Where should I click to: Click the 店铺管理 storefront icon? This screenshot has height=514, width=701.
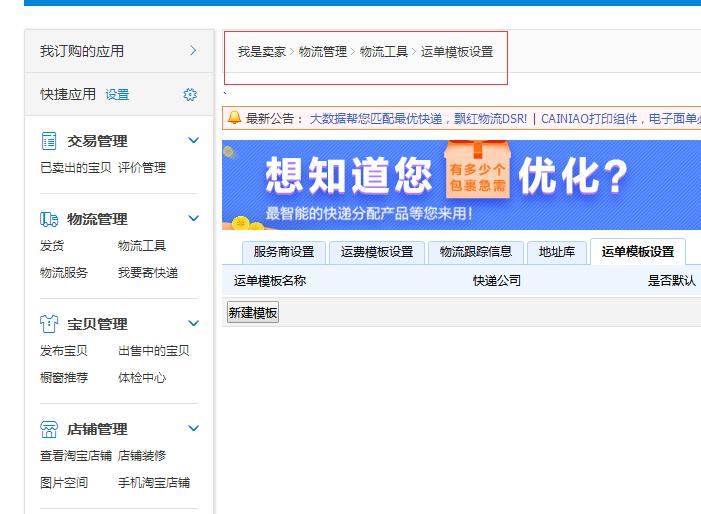pyautogui.click(x=49, y=429)
